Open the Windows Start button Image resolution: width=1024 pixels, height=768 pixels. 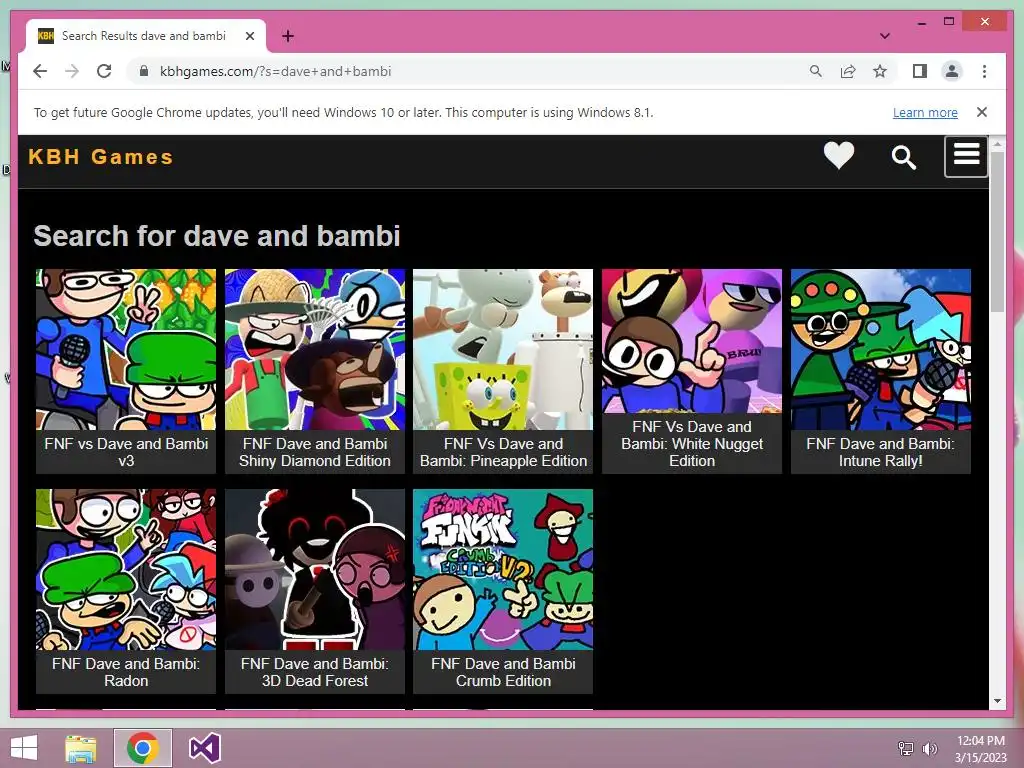point(24,748)
